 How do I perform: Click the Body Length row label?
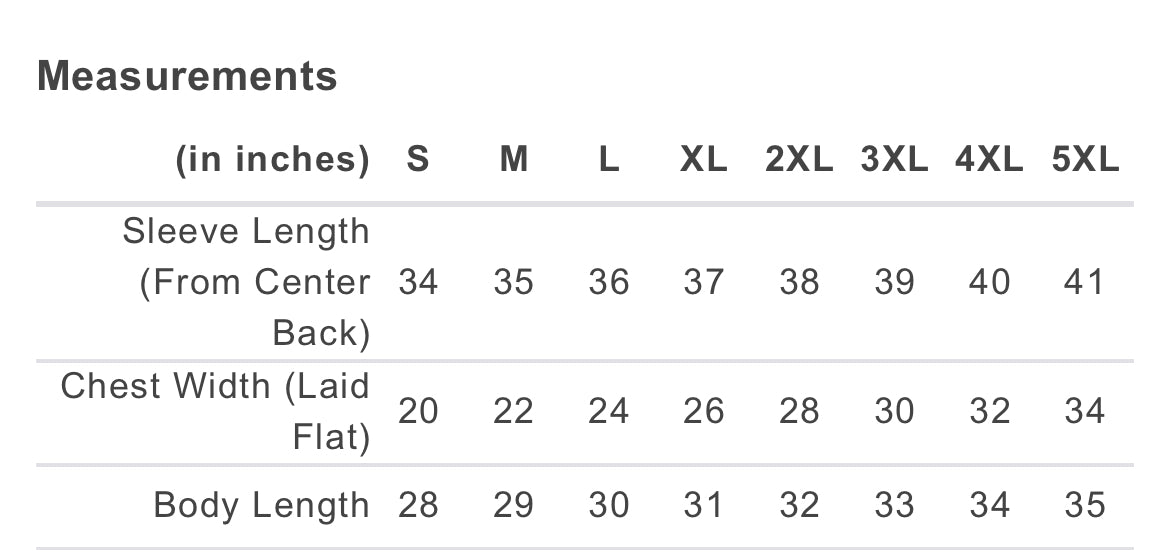[x=262, y=506]
